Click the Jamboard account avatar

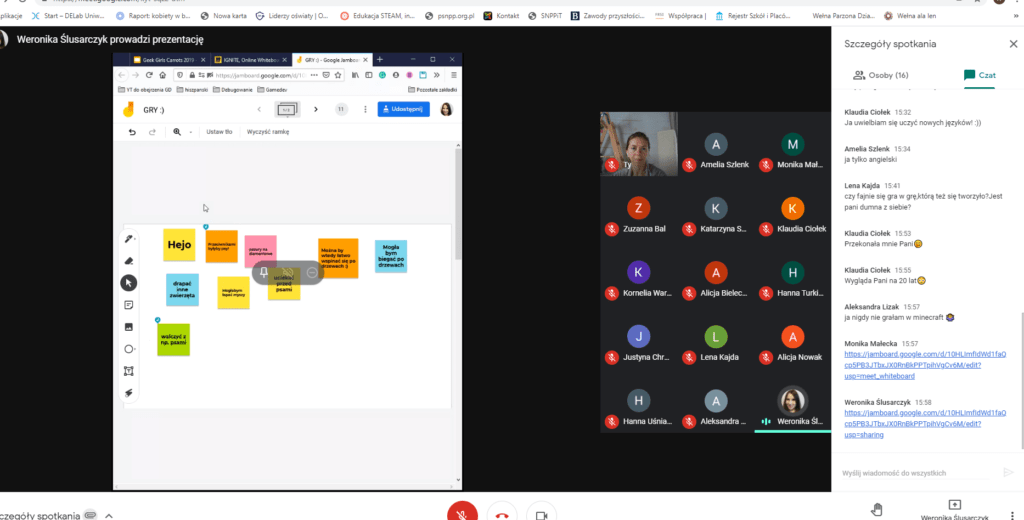coord(446,109)
